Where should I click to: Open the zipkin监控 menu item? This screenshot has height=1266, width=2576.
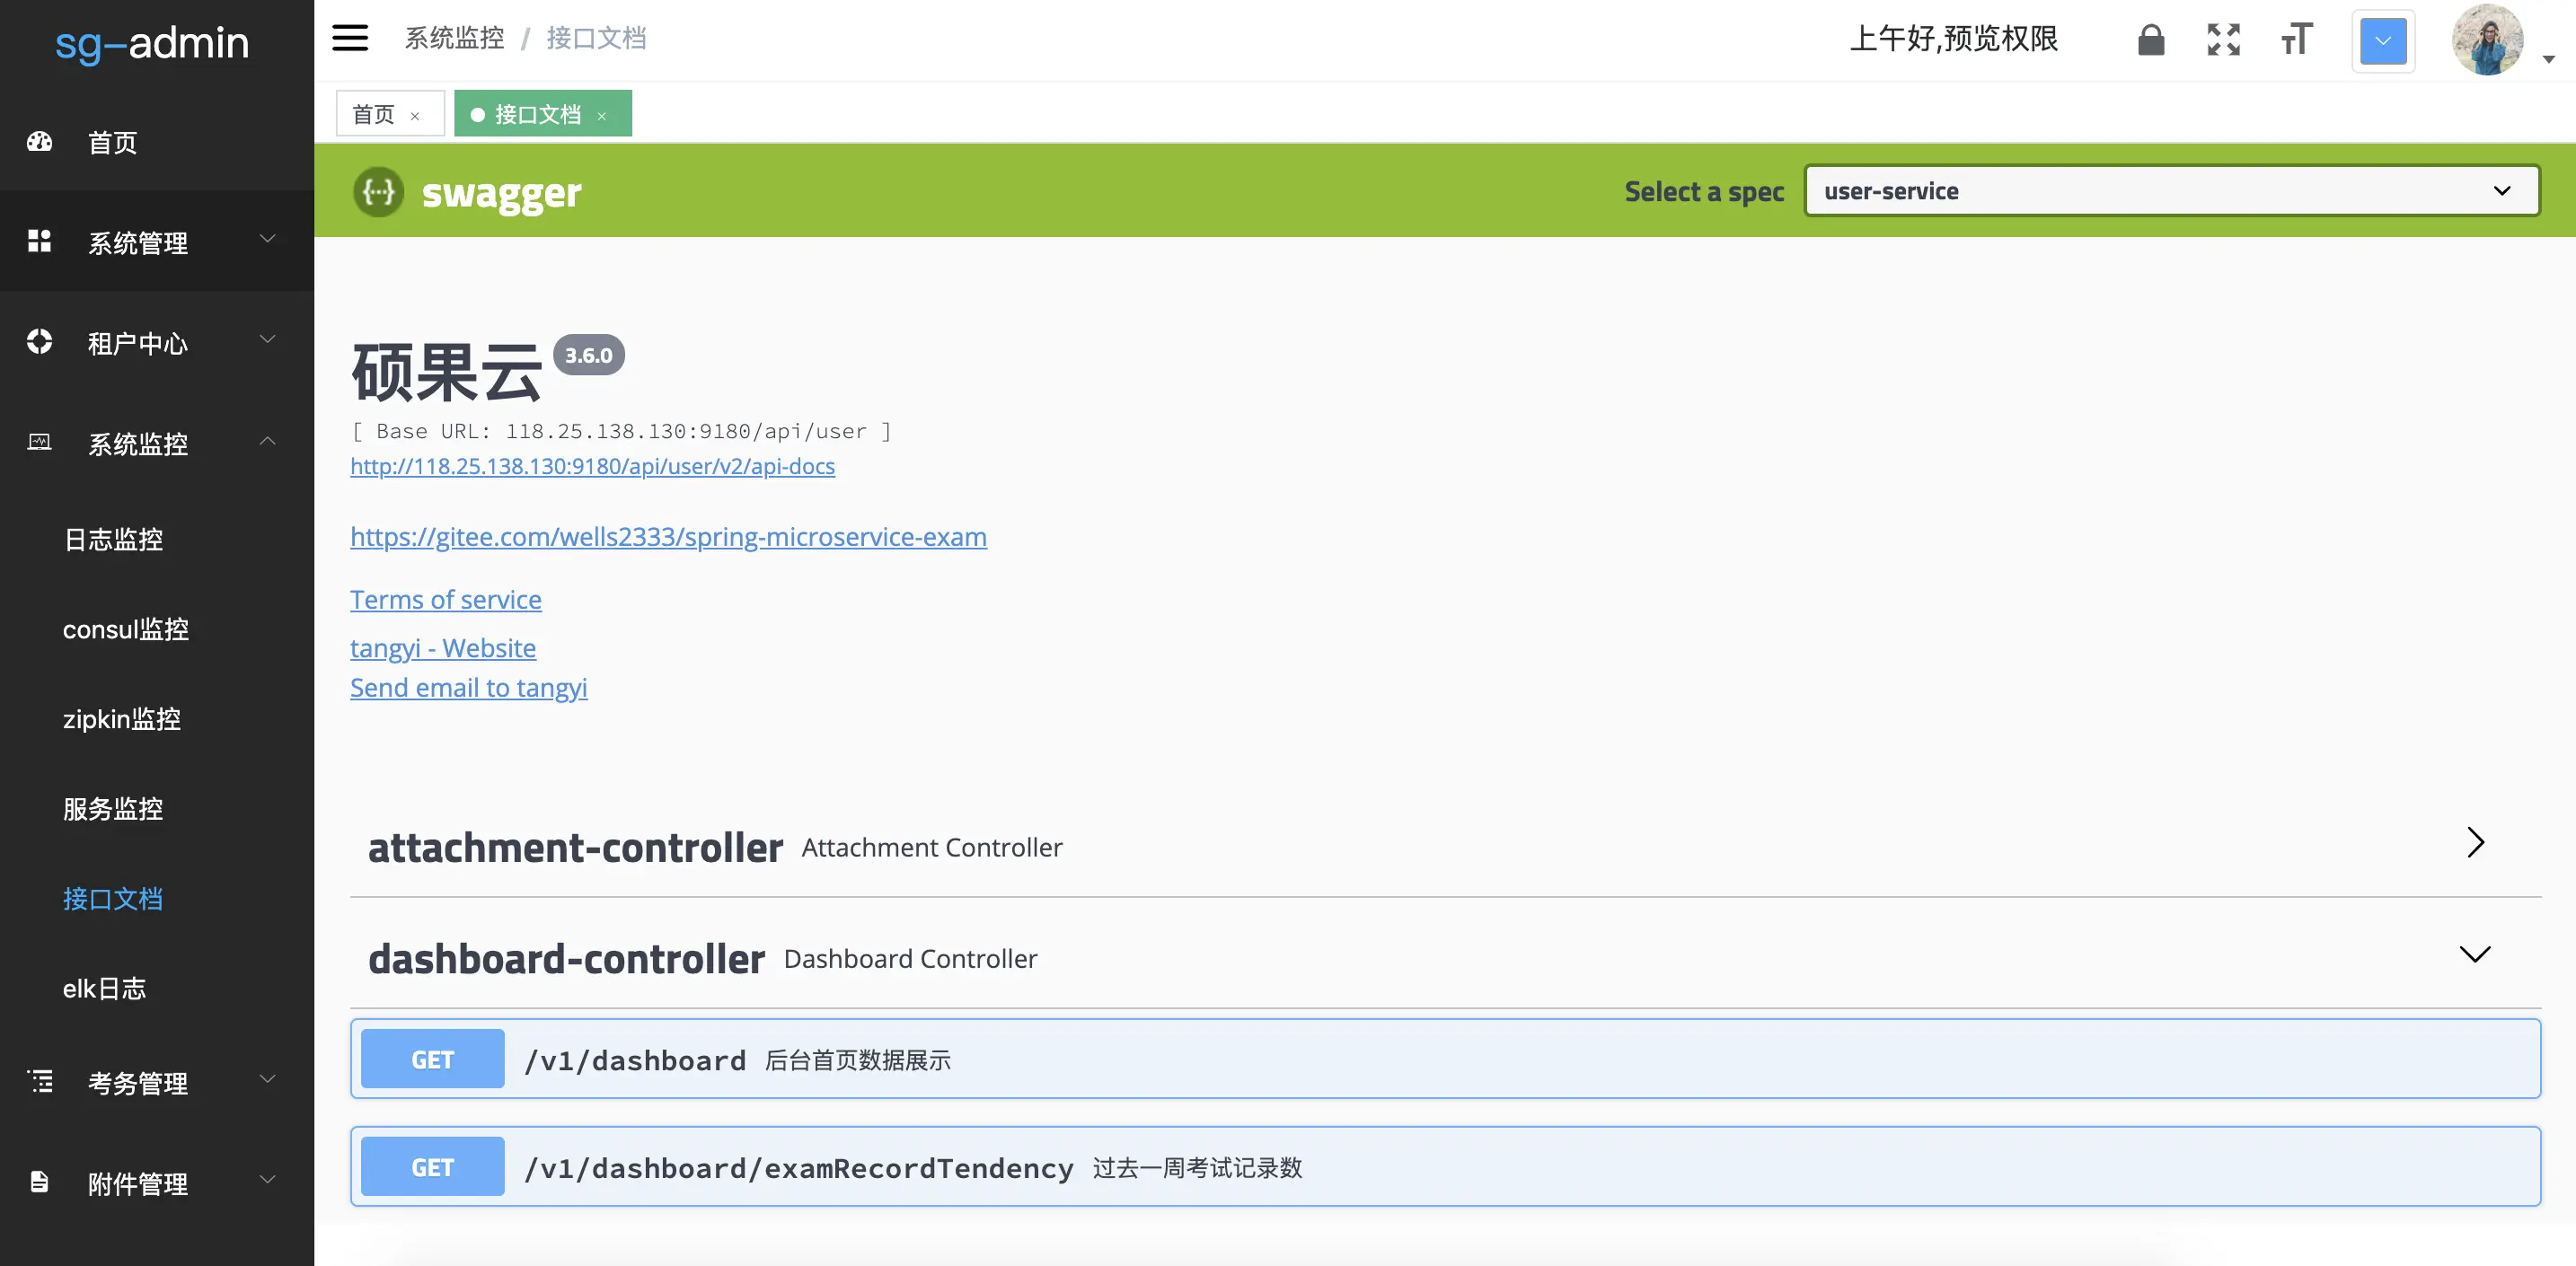pyautogui.click(x=122, y=719)
